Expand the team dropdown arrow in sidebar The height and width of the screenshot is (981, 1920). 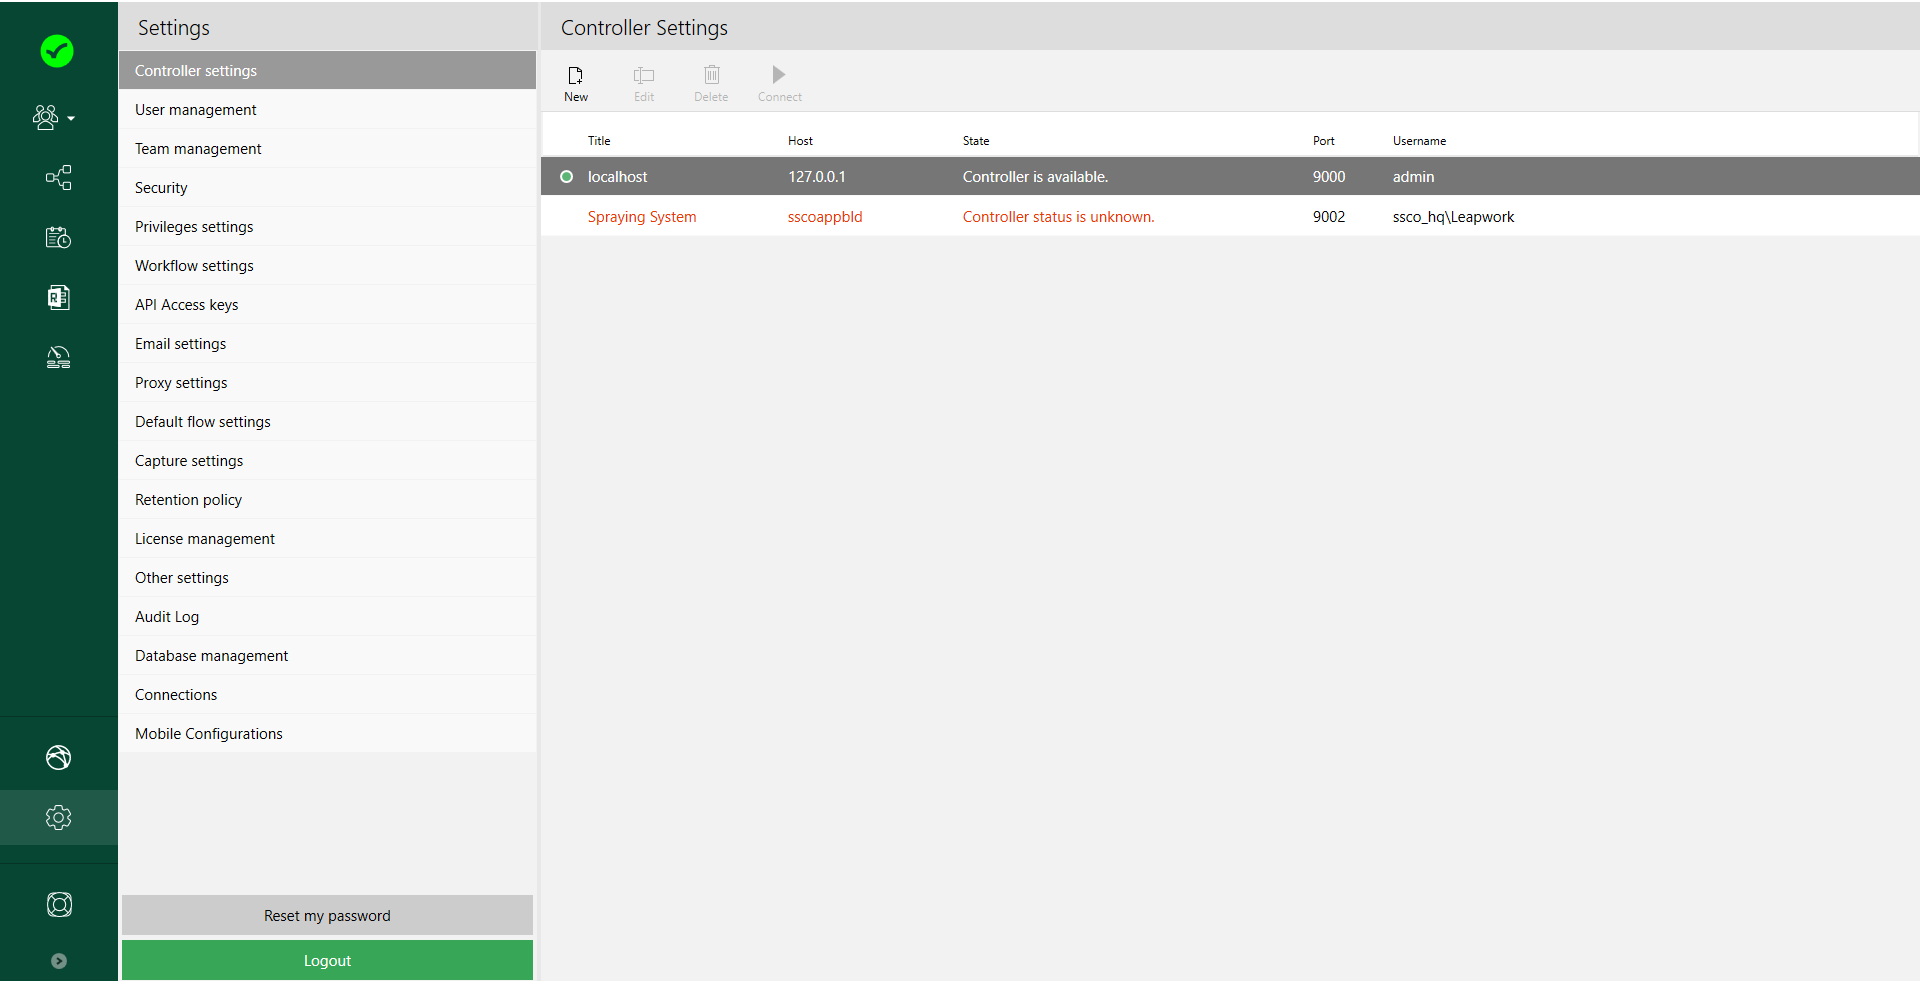(x=71, y=119)
